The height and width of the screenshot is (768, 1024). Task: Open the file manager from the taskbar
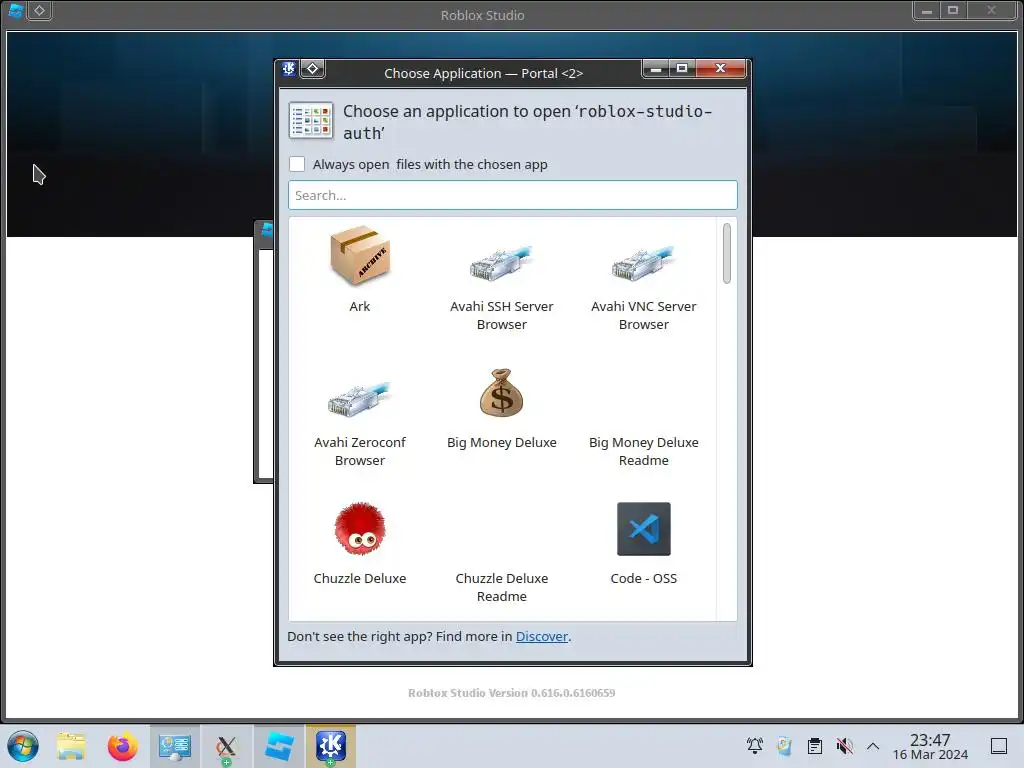(x=71, y=746)
